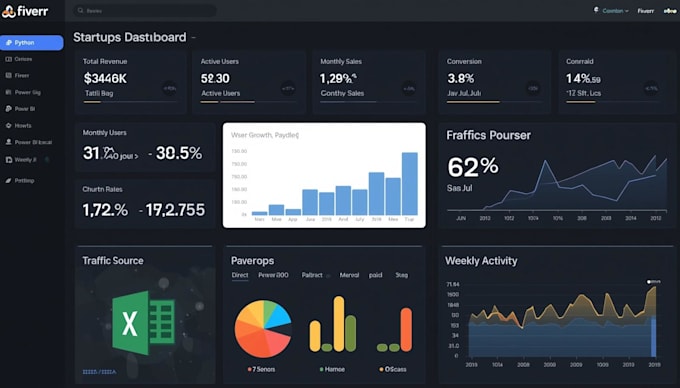Switch to the Direct tab in Paverops
The height and width of the screenshot is (388, 680).
coord(240,275)
